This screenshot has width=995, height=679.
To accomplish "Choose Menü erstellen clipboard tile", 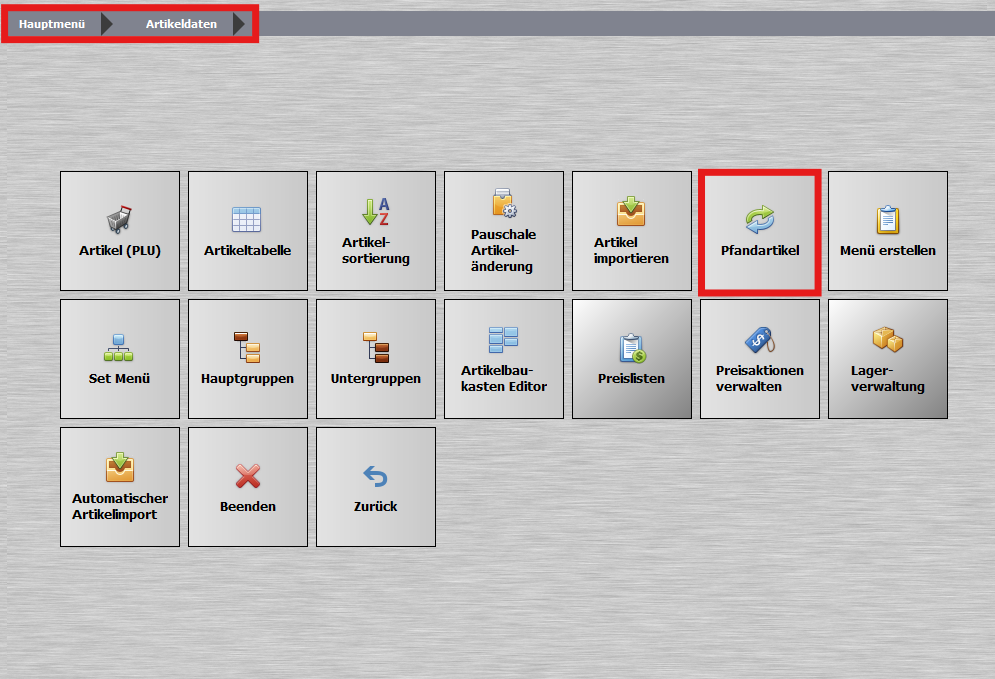I will (x=888, y=231).
